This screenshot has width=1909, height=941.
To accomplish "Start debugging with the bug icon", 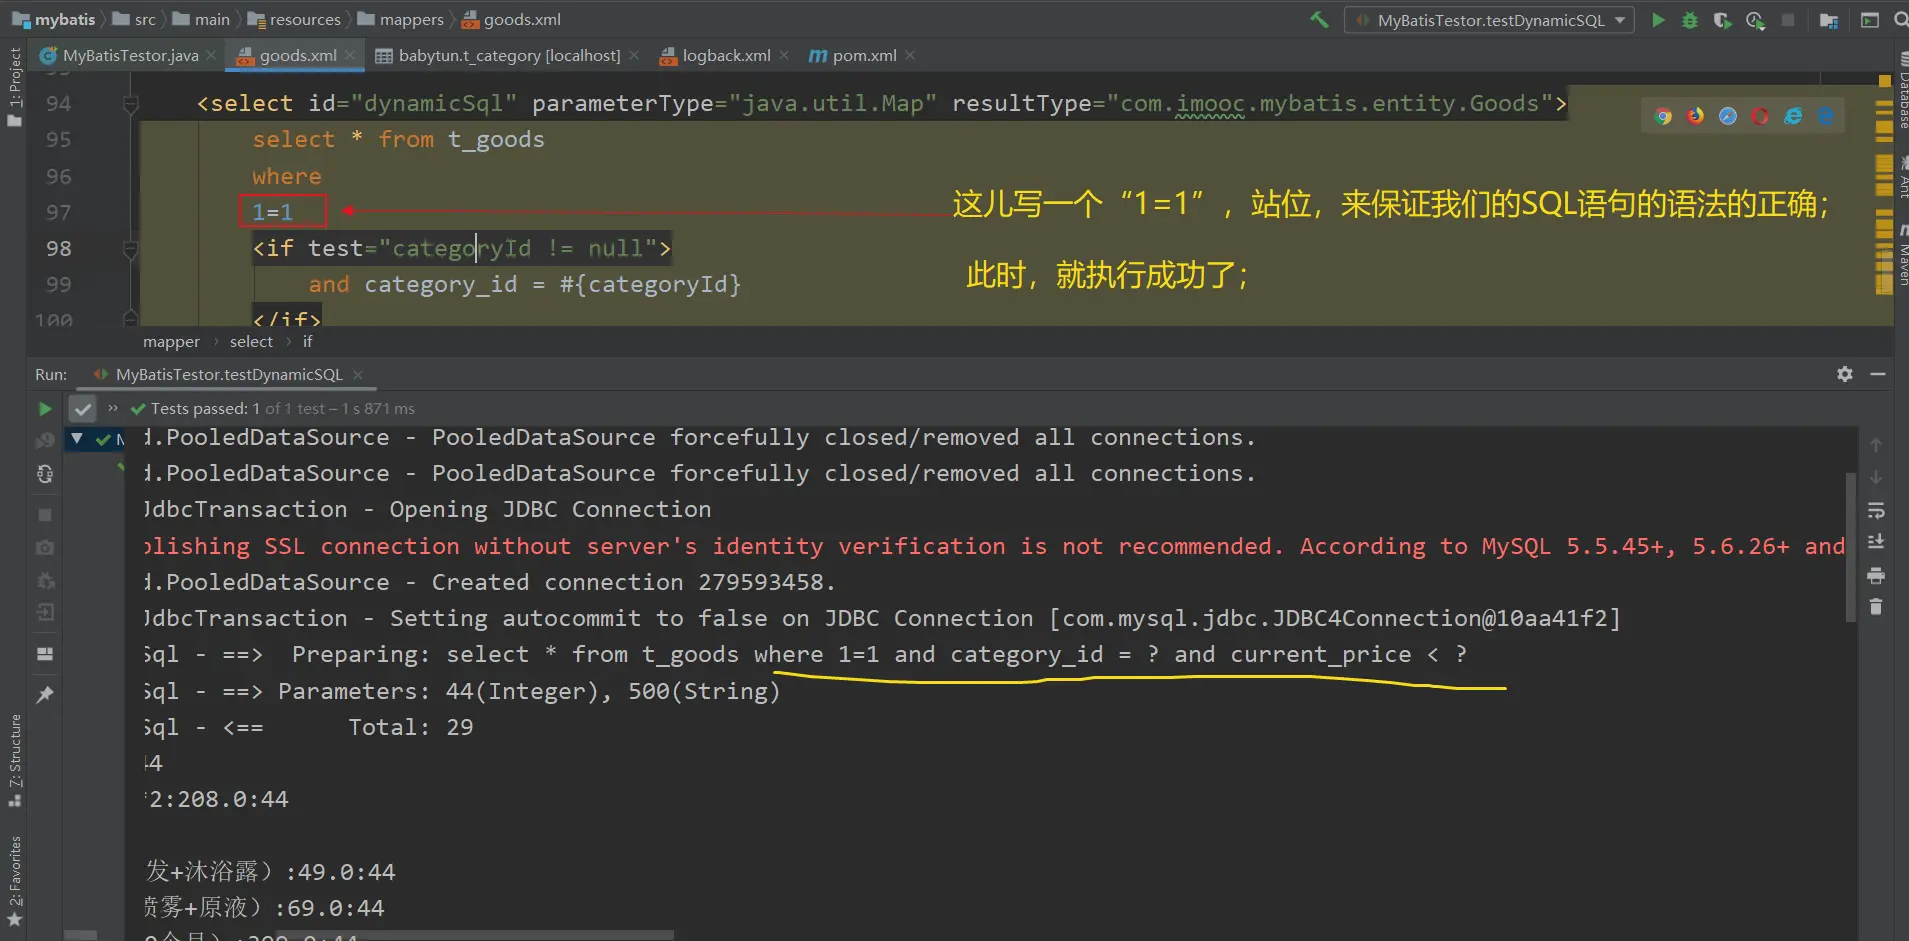I will (x=1690, y=20).
